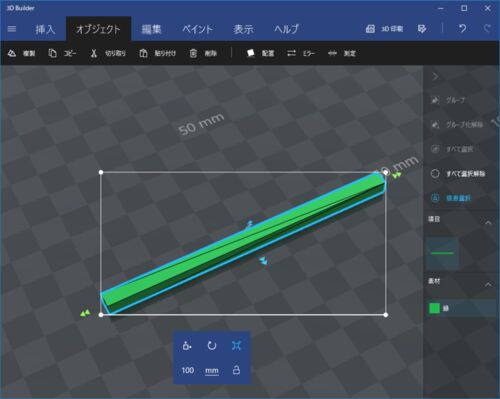Select the Measure (測定) tool icon
This screenshot has height=399, width=500.
pos(332,53)
